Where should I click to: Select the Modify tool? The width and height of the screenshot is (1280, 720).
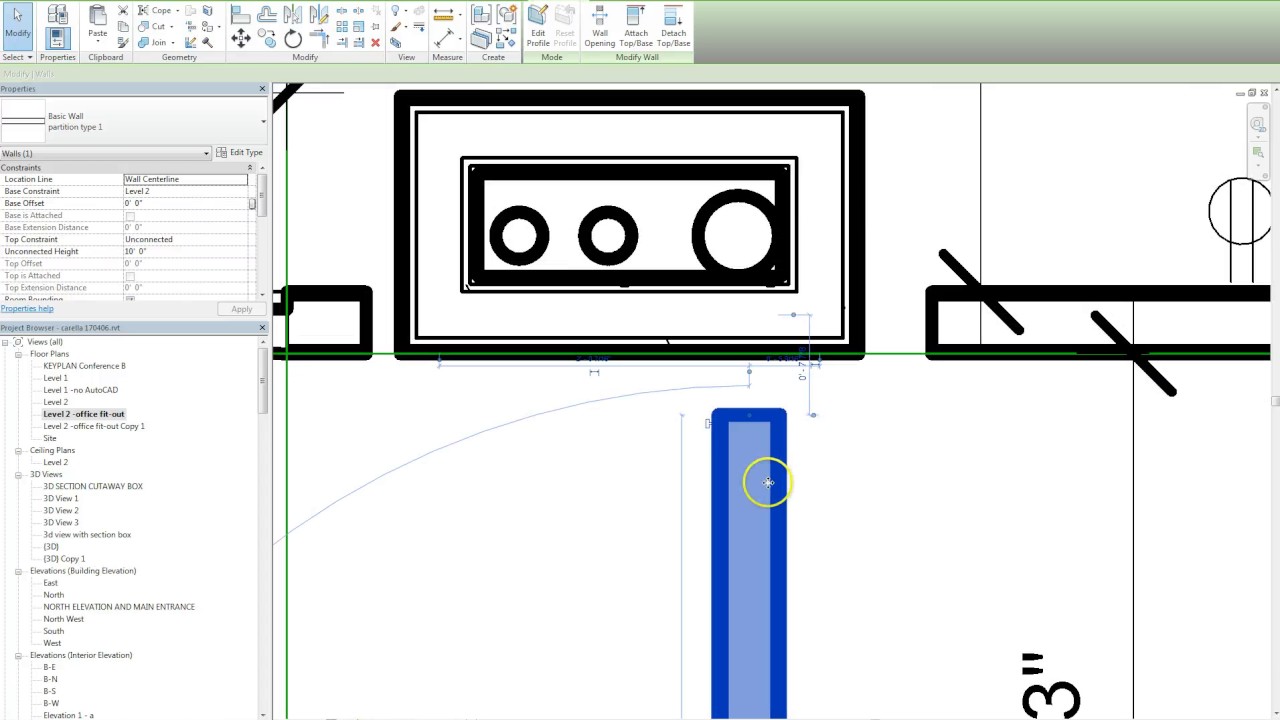(x=17, y=27)
